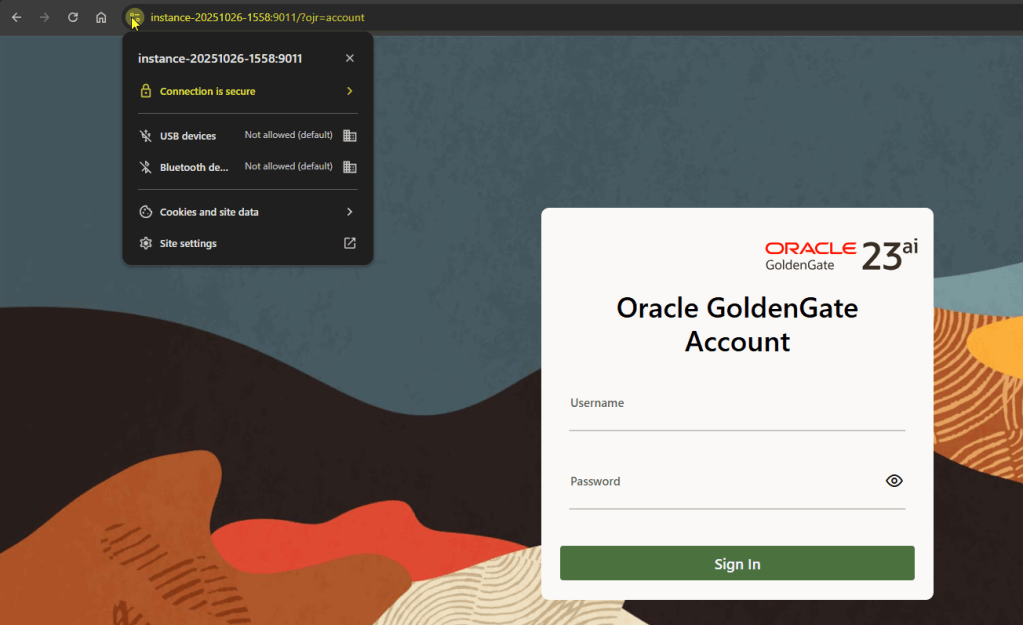Go to the browser home page
Viewport: 1023px width, 625px height.
pyautogui.click(x=101, y=17)
